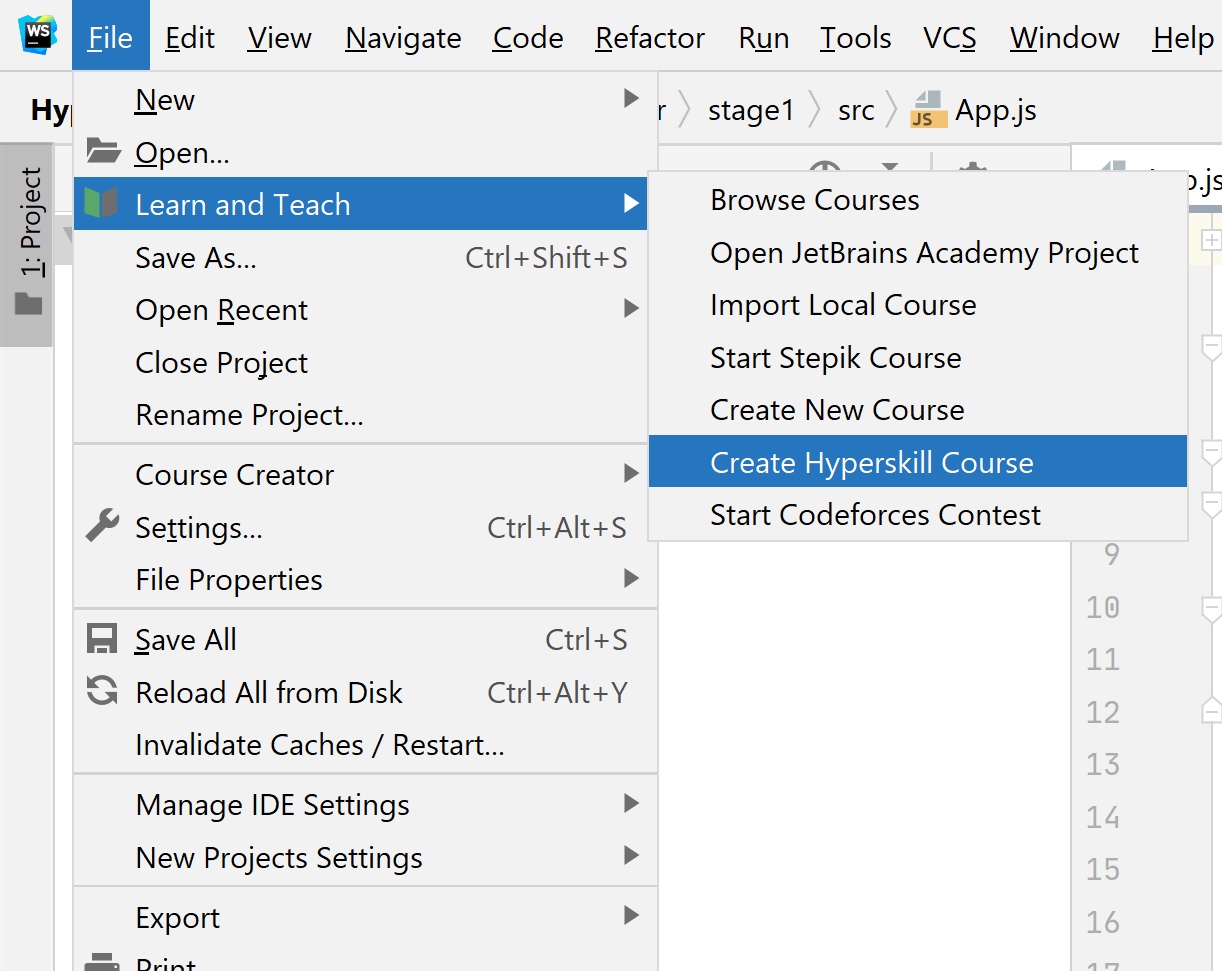
Task: Open the Refactor menu
Action: (650, 38)
